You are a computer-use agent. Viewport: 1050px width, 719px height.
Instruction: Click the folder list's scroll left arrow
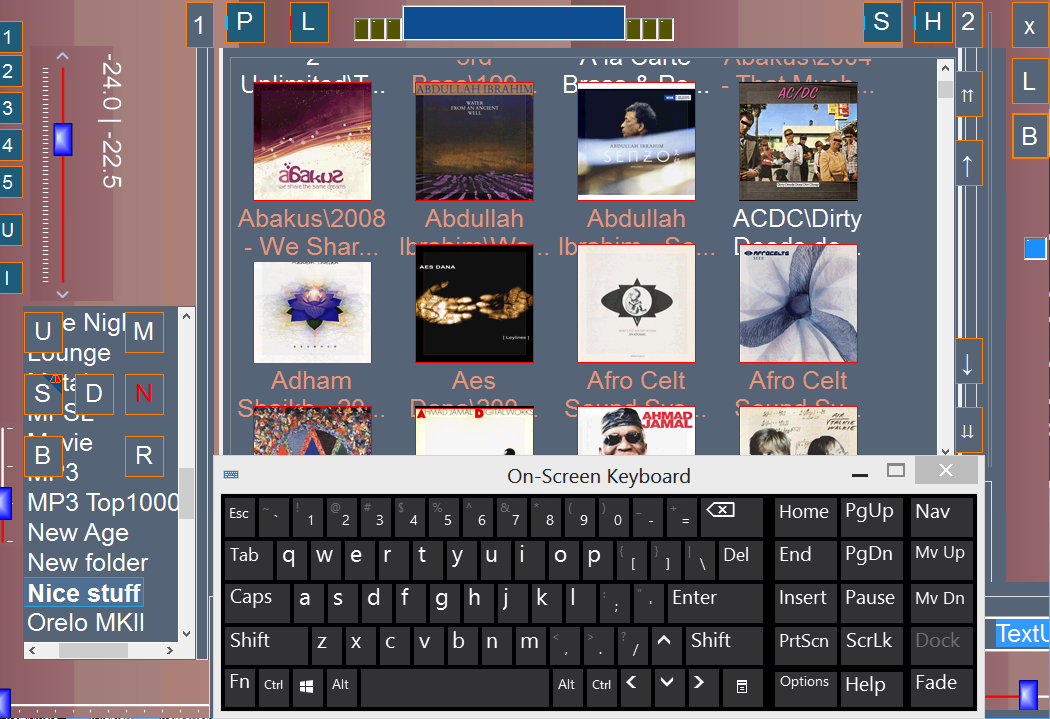point(32,650)
